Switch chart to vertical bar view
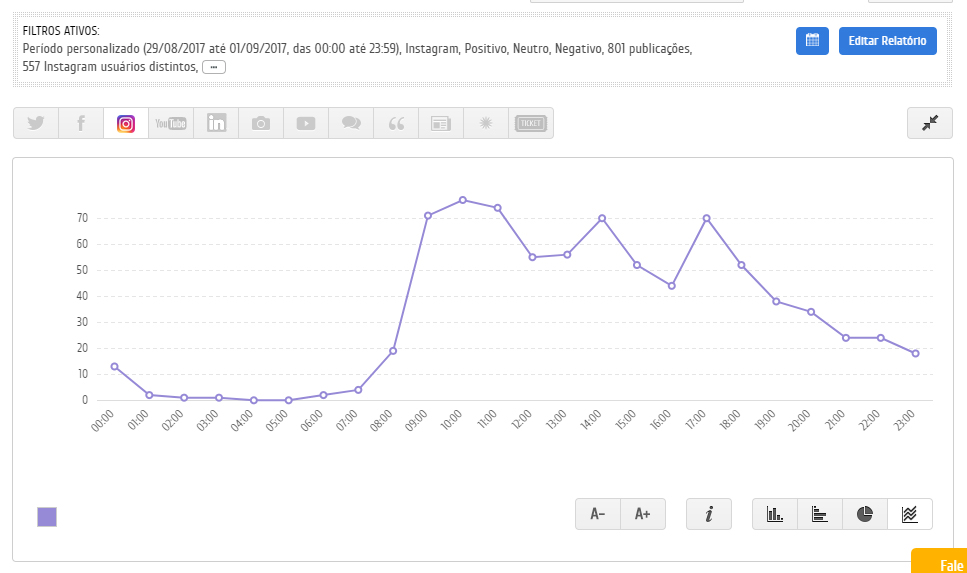Image resolution: width=967 pixels, height=573 pixels. pyautogui.click(x=775, y=514)
